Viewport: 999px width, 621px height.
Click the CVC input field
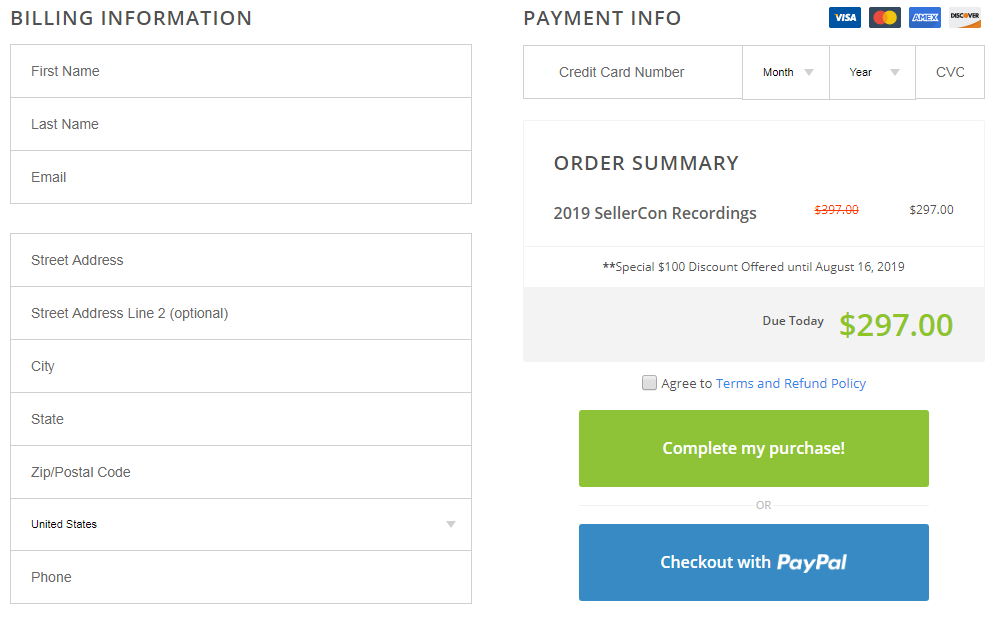pos(950,72)
